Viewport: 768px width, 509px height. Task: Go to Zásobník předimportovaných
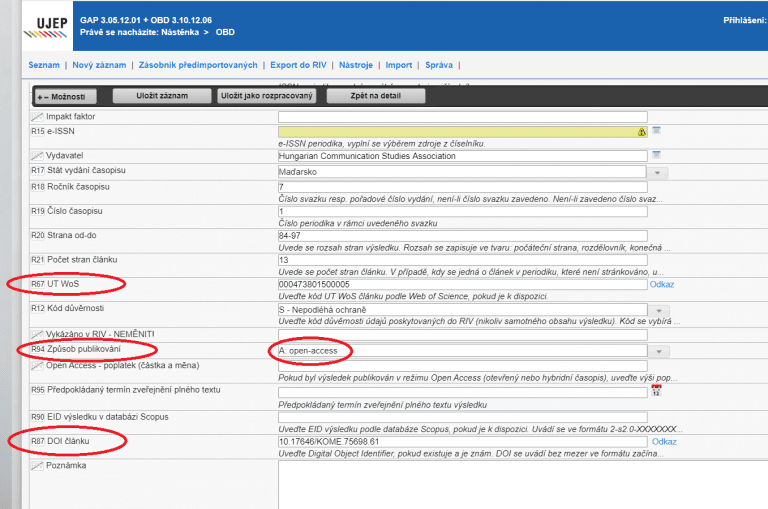coord(198,65)
